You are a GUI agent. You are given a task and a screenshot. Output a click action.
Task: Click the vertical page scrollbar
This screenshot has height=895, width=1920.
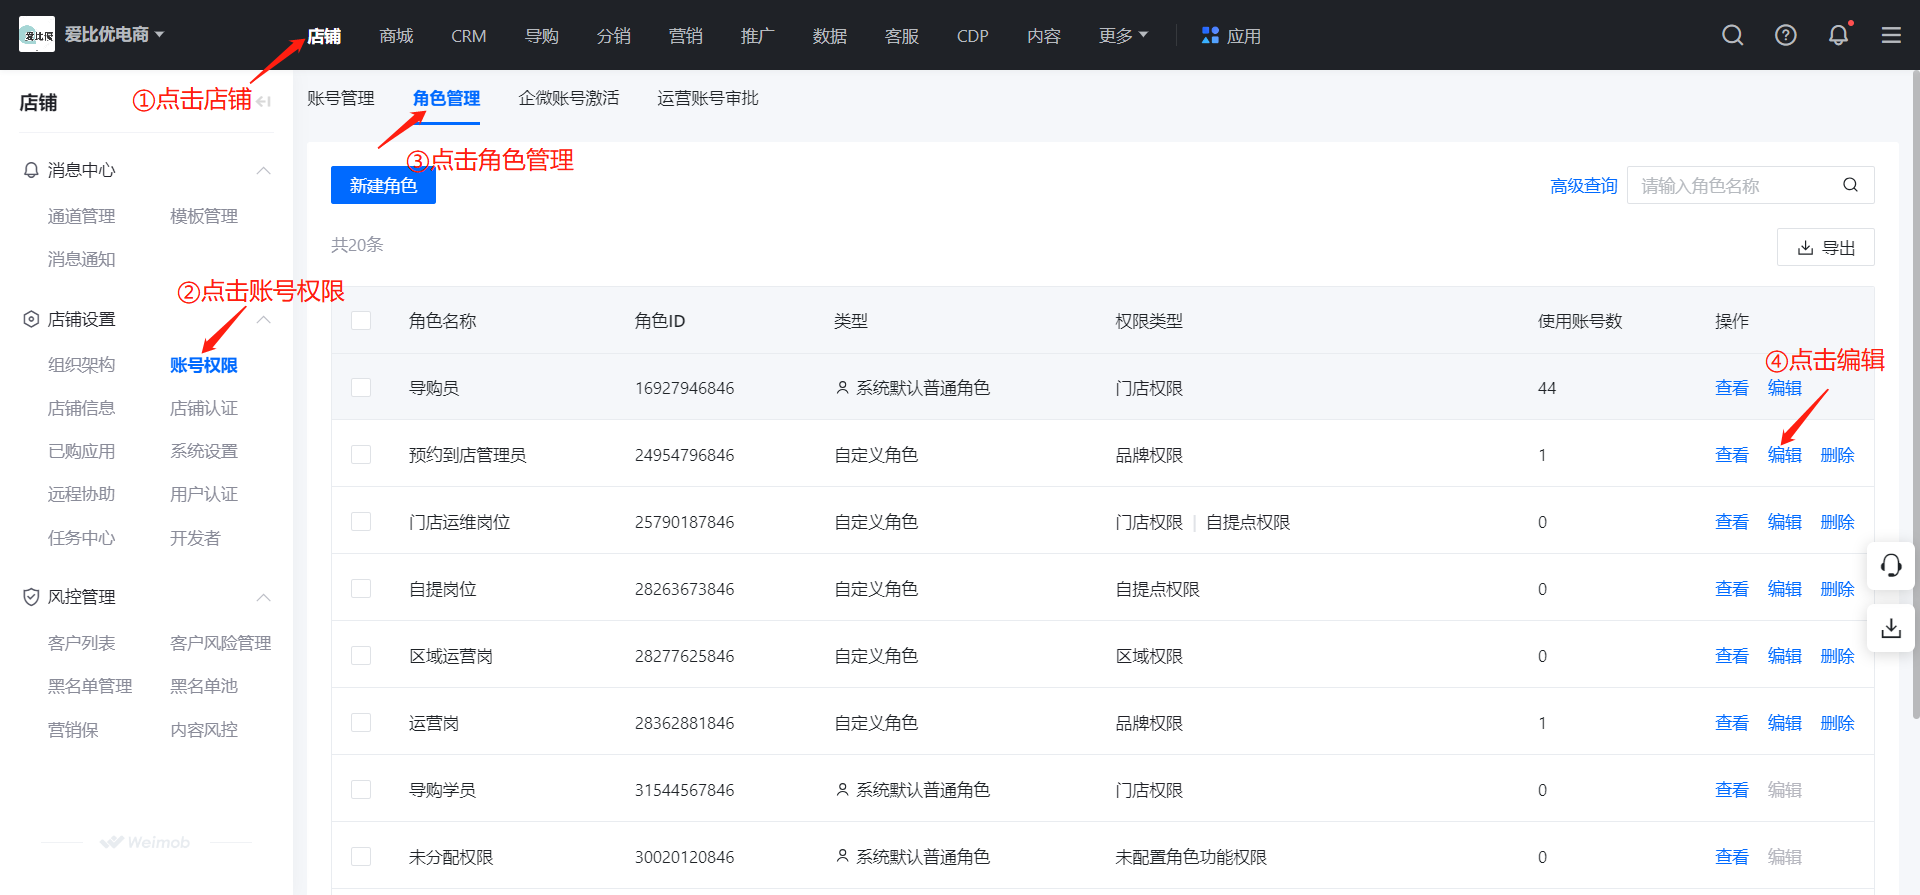tap(1915, 395)
